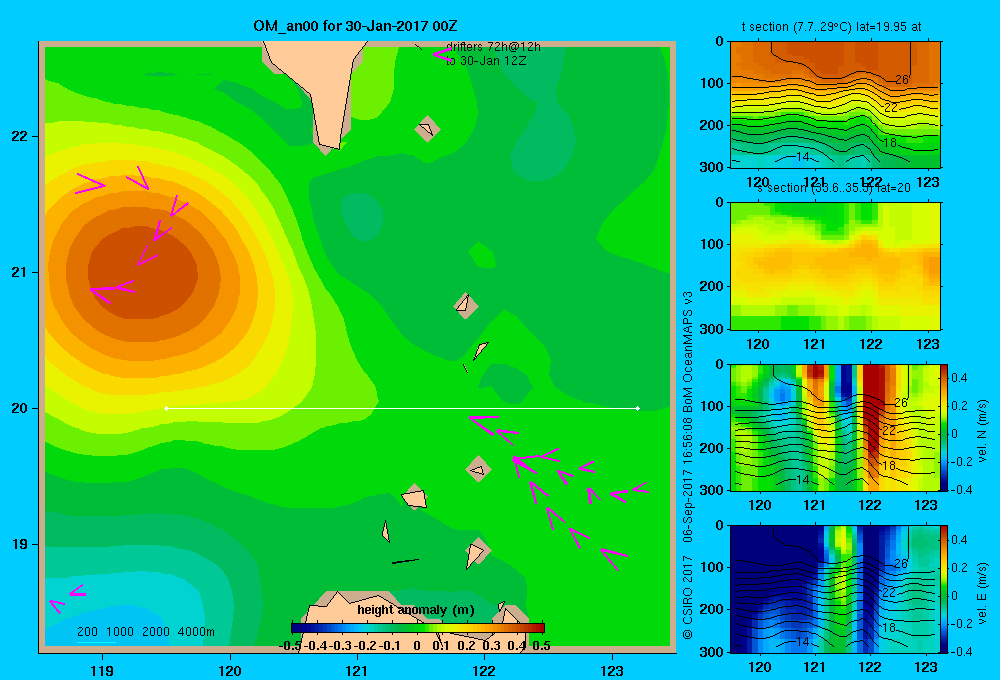1000x680 pixels.
Task: Click the 's section' lat=20 title
Action: coord(833,188)
